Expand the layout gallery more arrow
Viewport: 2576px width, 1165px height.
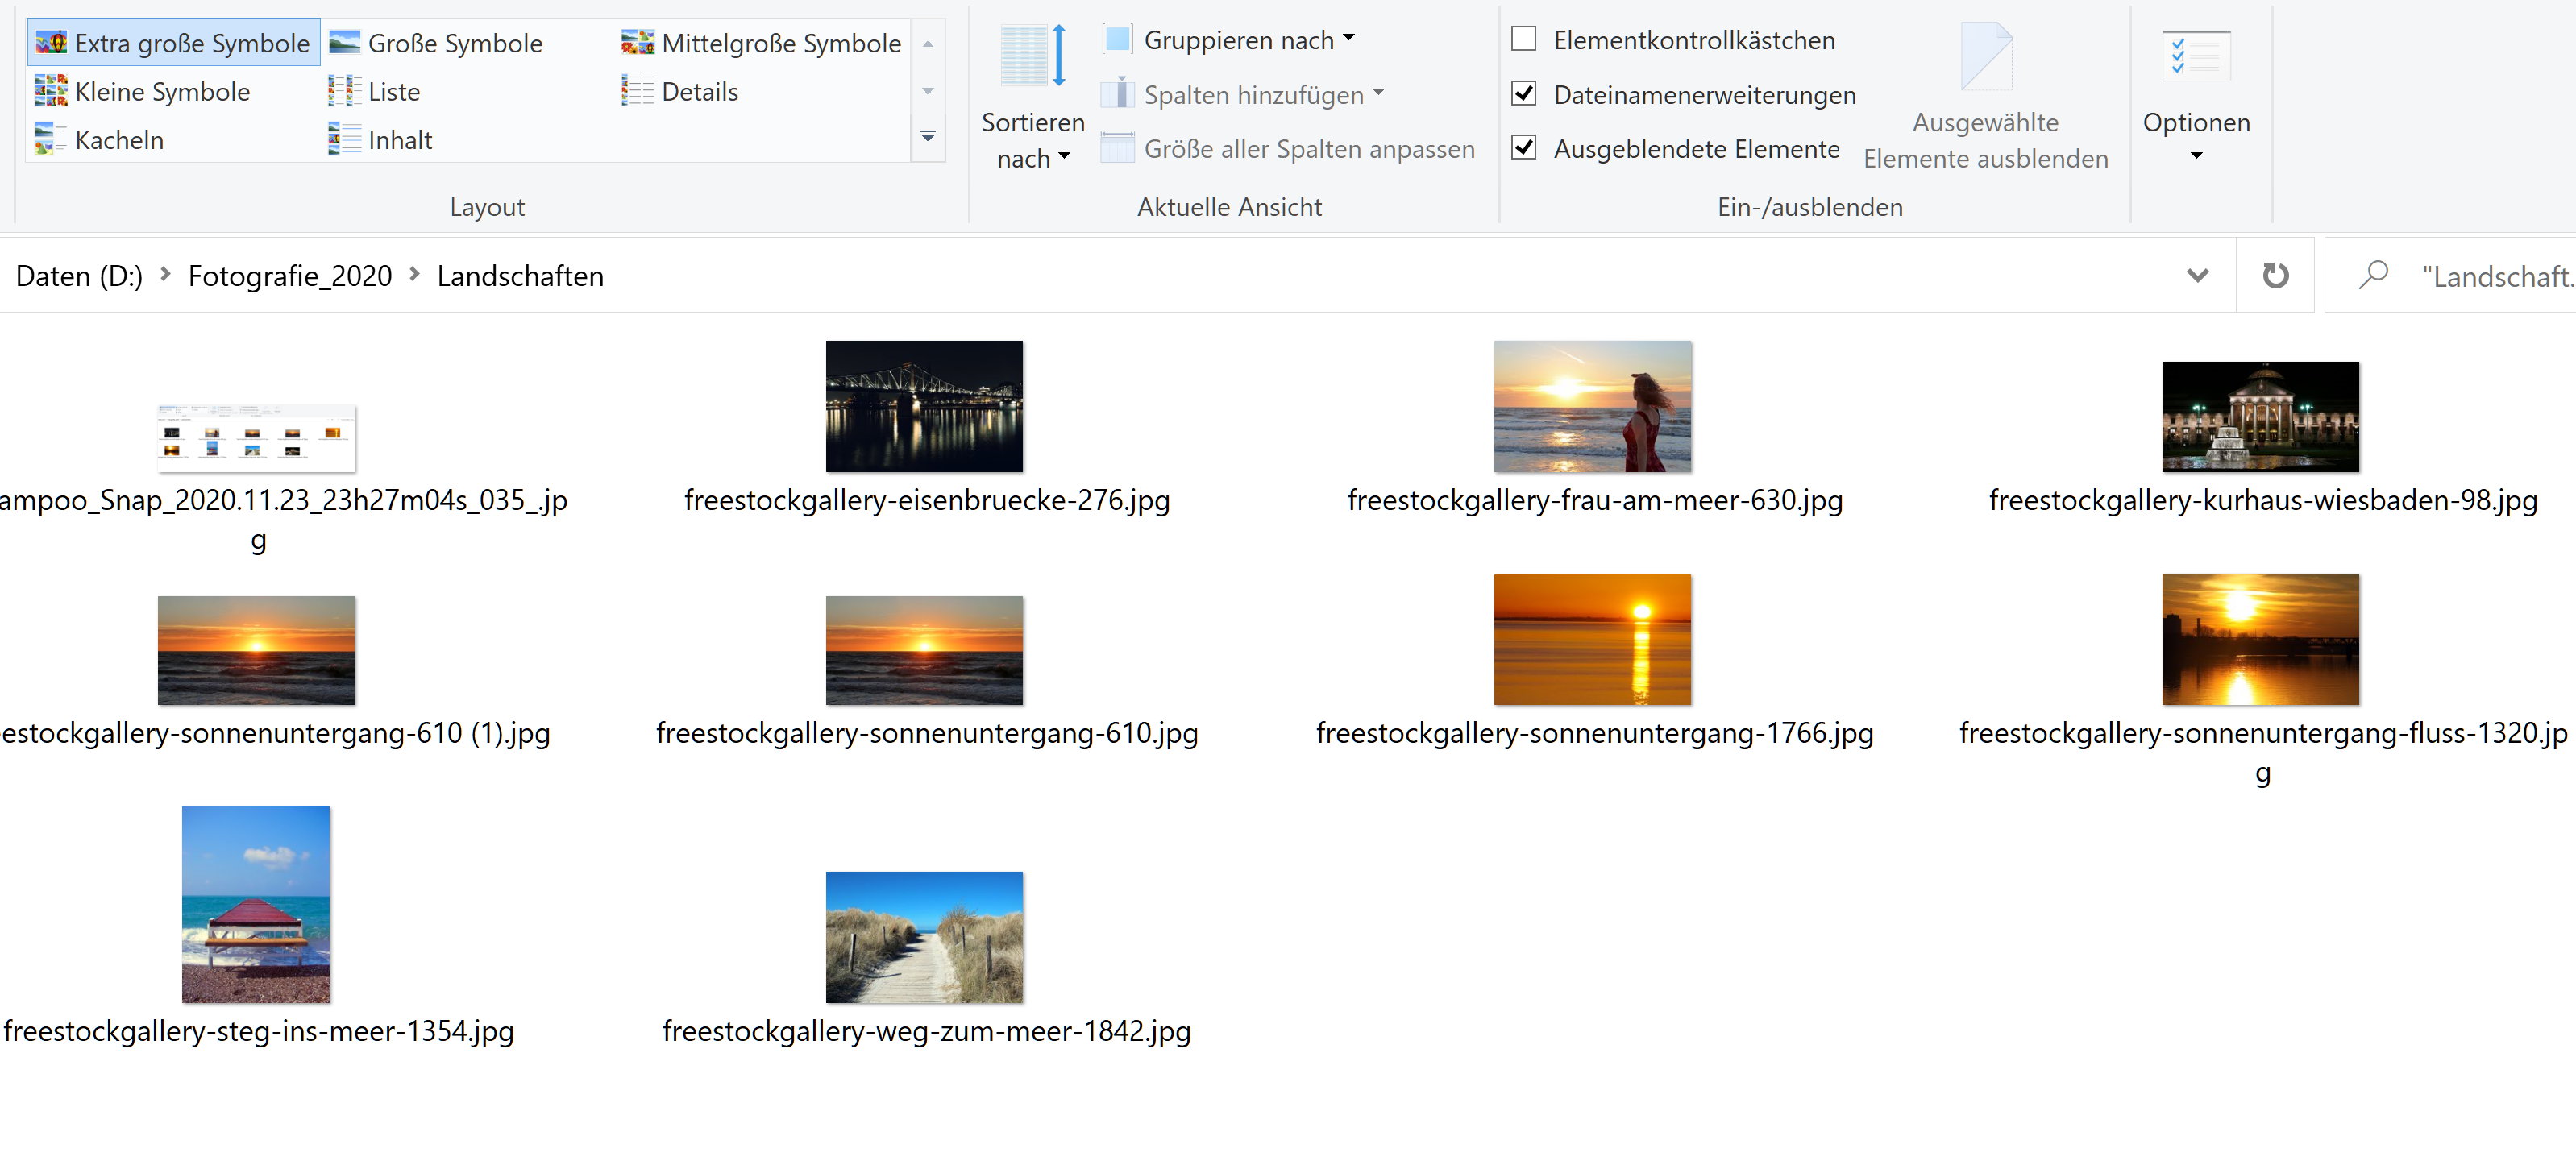pyautogui.click(x=928, y=137)
